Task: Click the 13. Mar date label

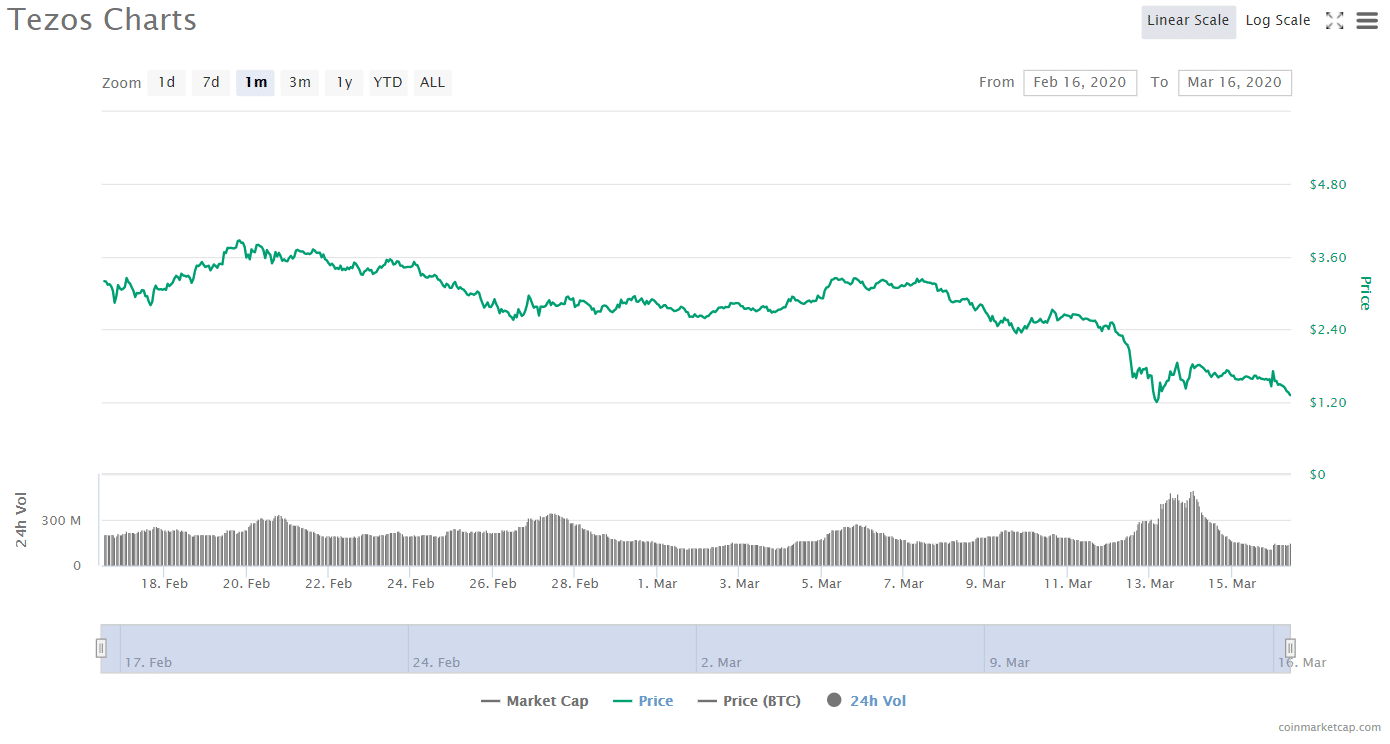Action: 1149,584
